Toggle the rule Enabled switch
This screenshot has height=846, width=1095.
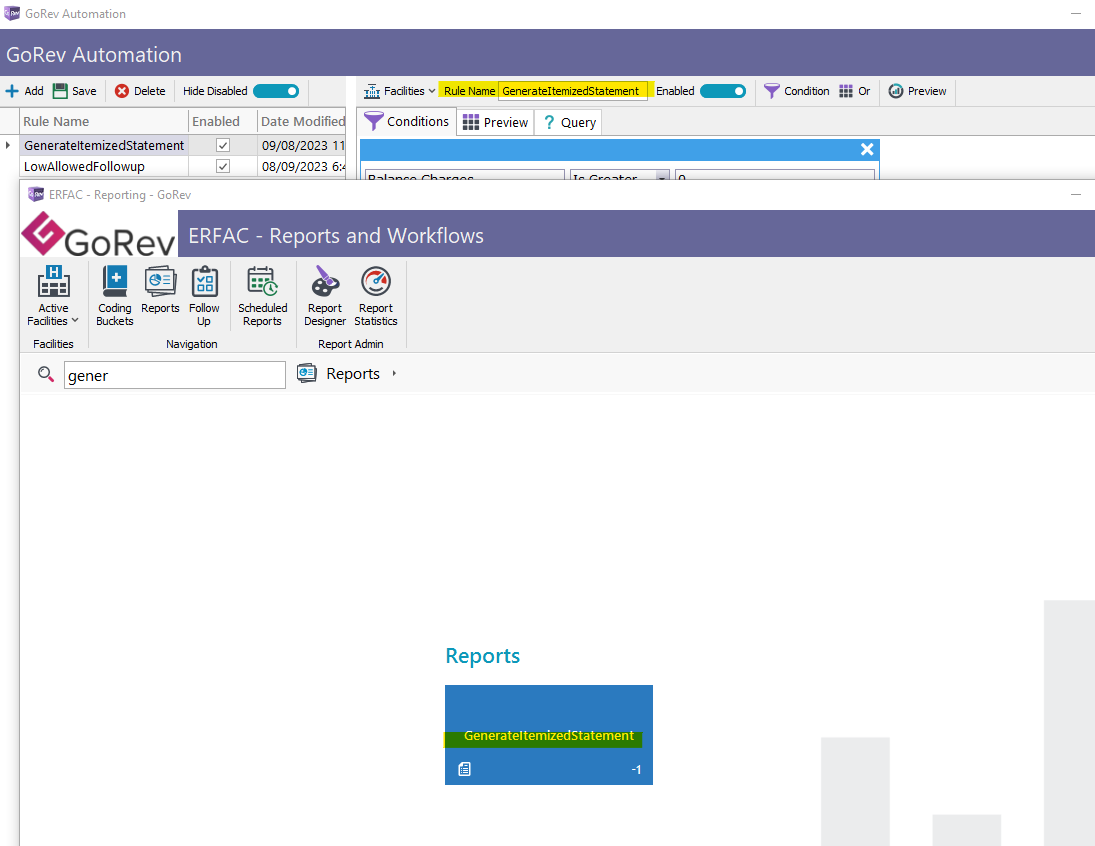[723, 91]
